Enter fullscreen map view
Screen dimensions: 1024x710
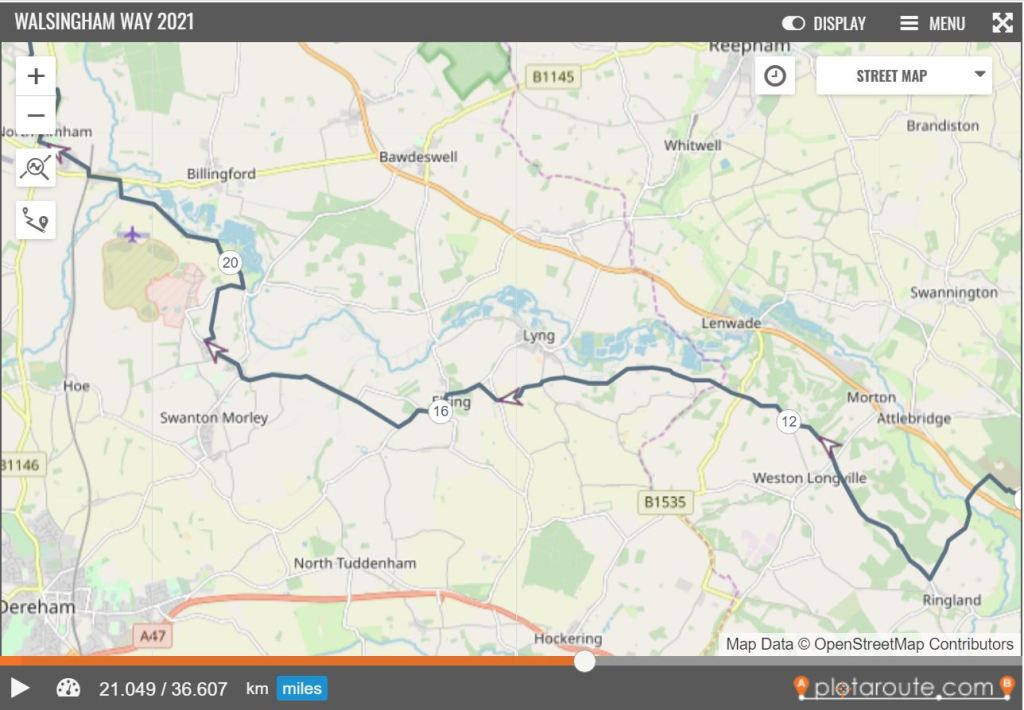[x=1002, y=23]
